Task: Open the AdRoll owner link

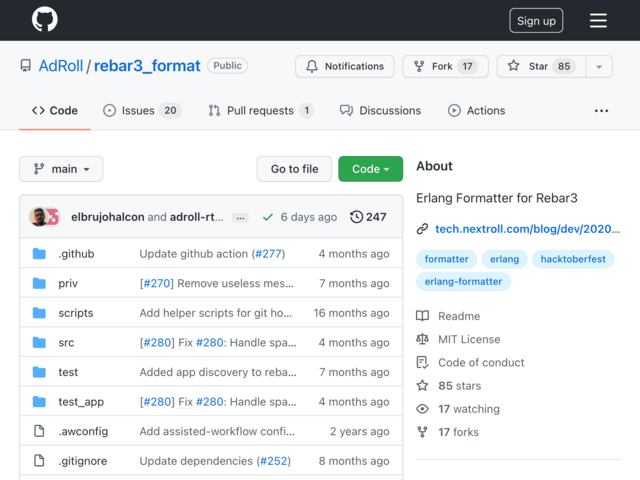Action: tap(60, 66)
